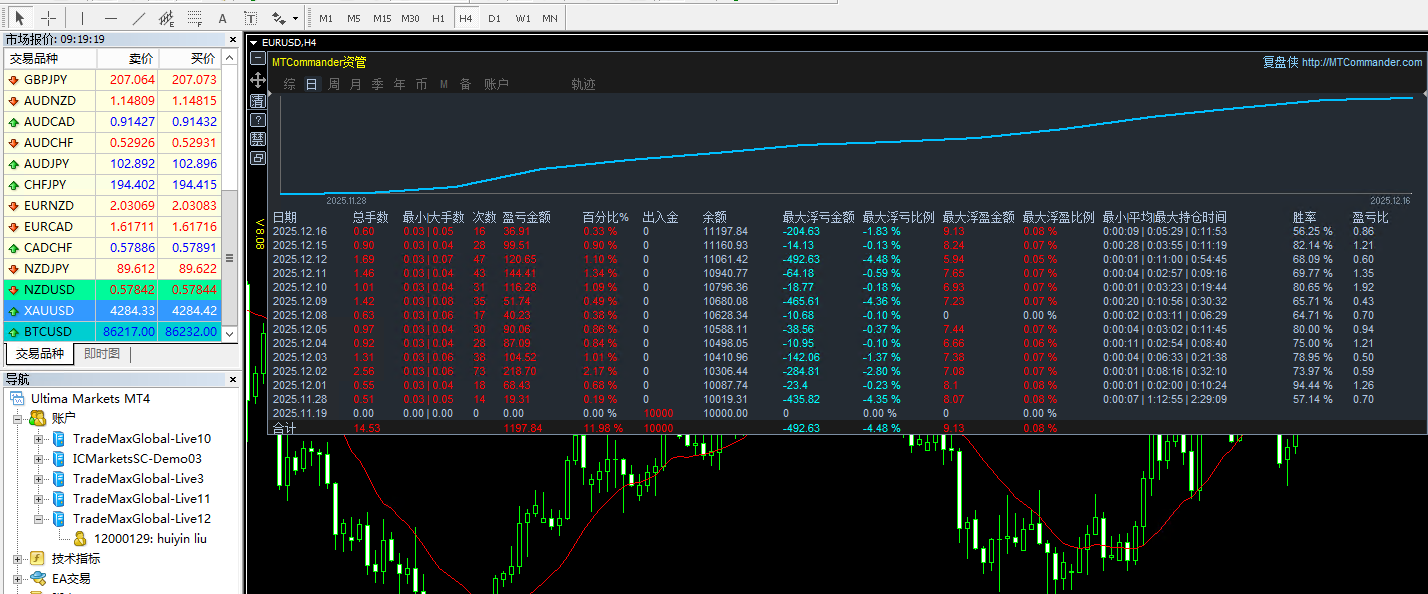Select the text label tool

[x=250, y=18]
